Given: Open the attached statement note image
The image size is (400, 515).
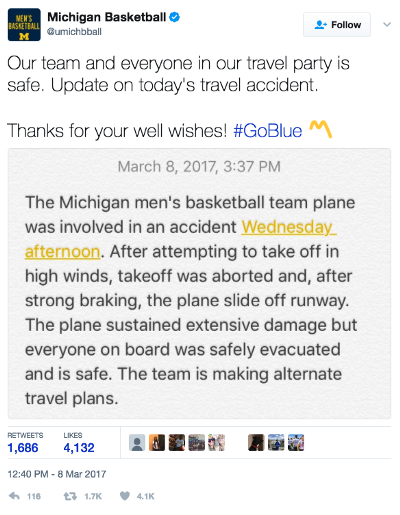Looking at the screenshot, I should pos(199,283).
